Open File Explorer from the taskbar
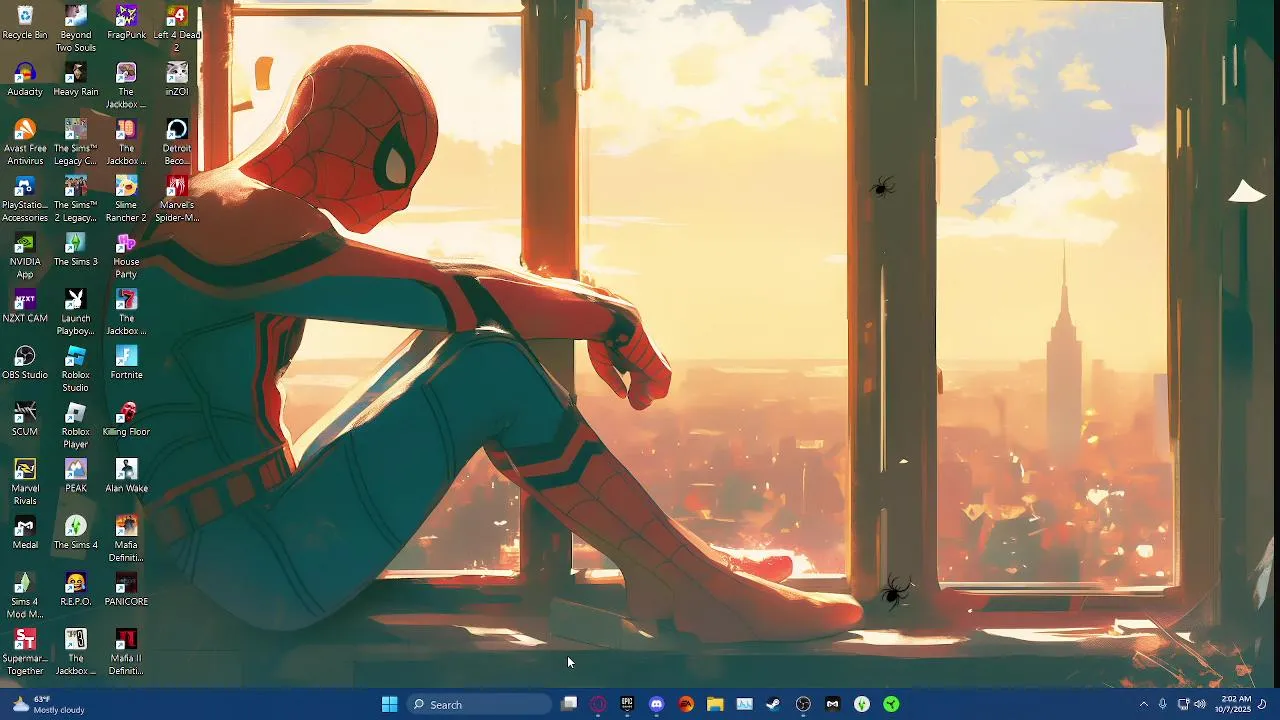The height and width of the screenshot is (720, 1280). (x=715, y=704)
